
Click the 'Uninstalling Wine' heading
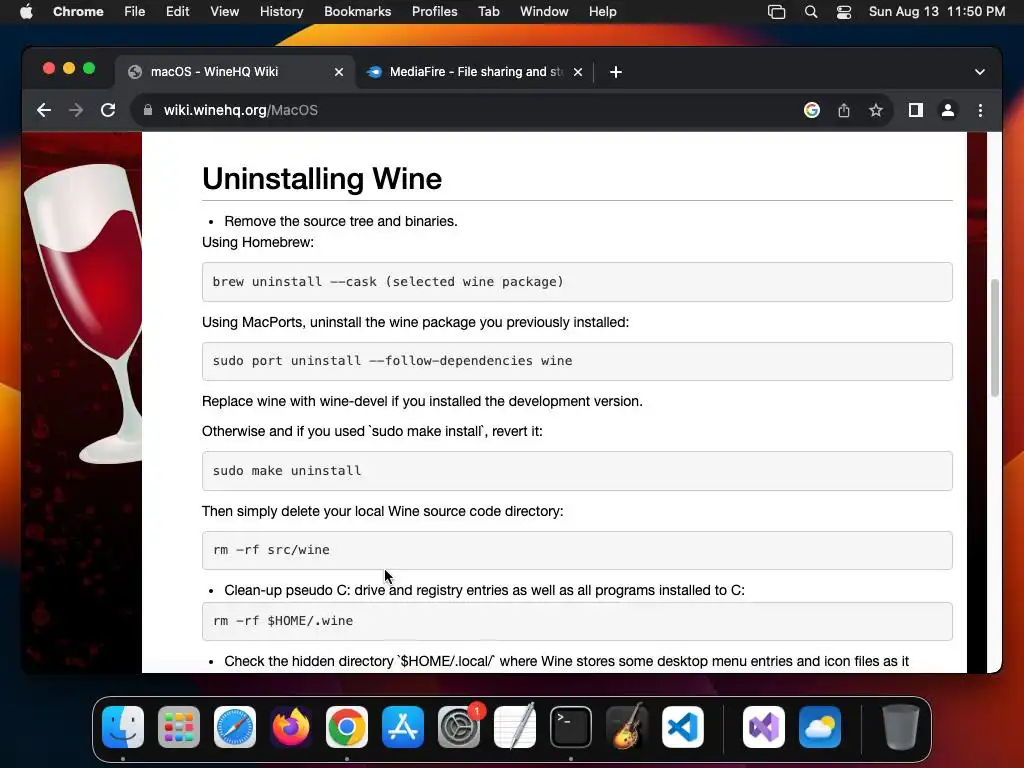pos(322,178)
